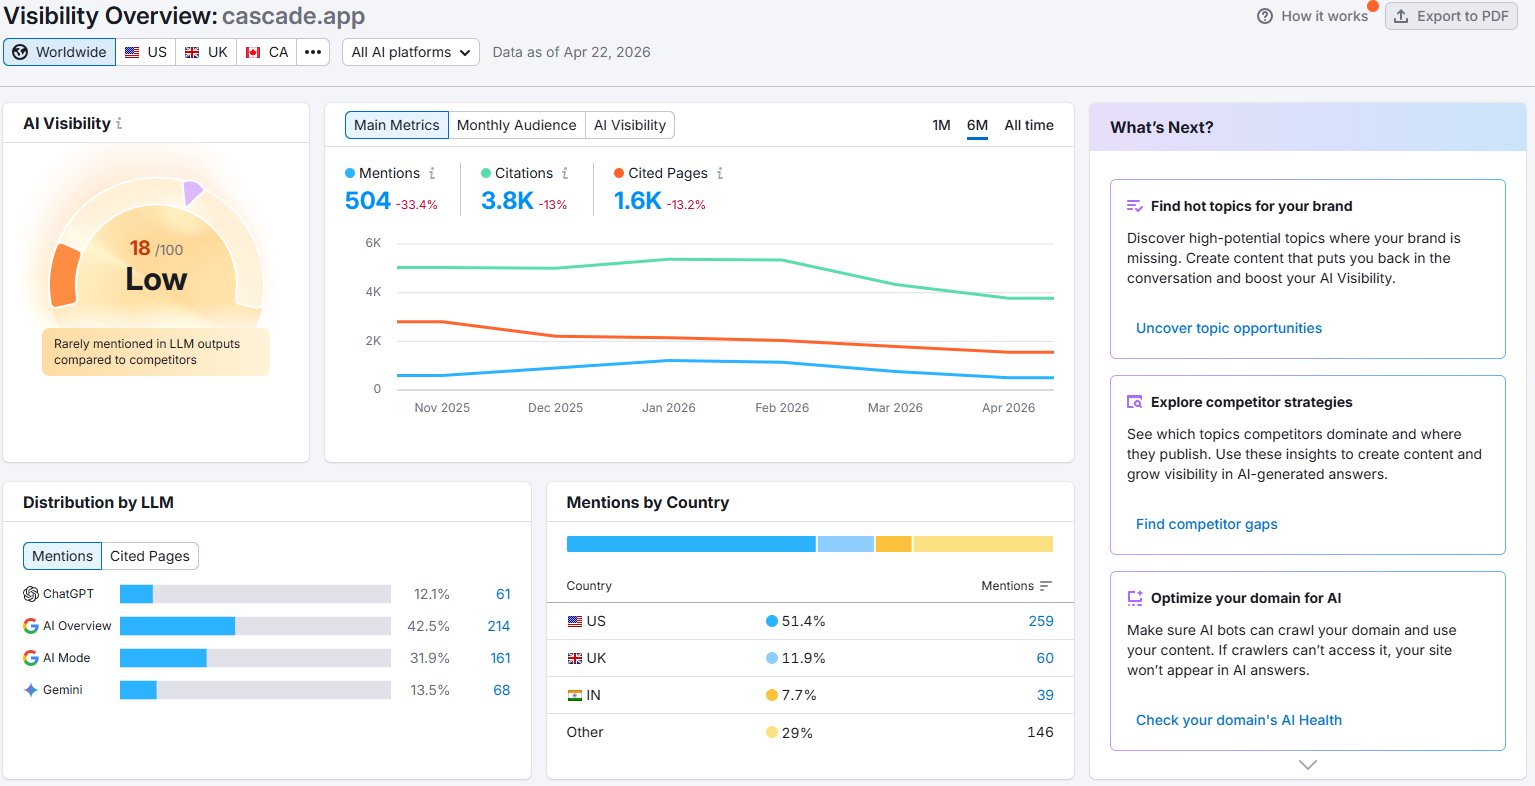Viewport: 1535px width, 786px height.
Task: Click the Citations metric info icon
Action: pyautogui.click(x=565, y=173)
